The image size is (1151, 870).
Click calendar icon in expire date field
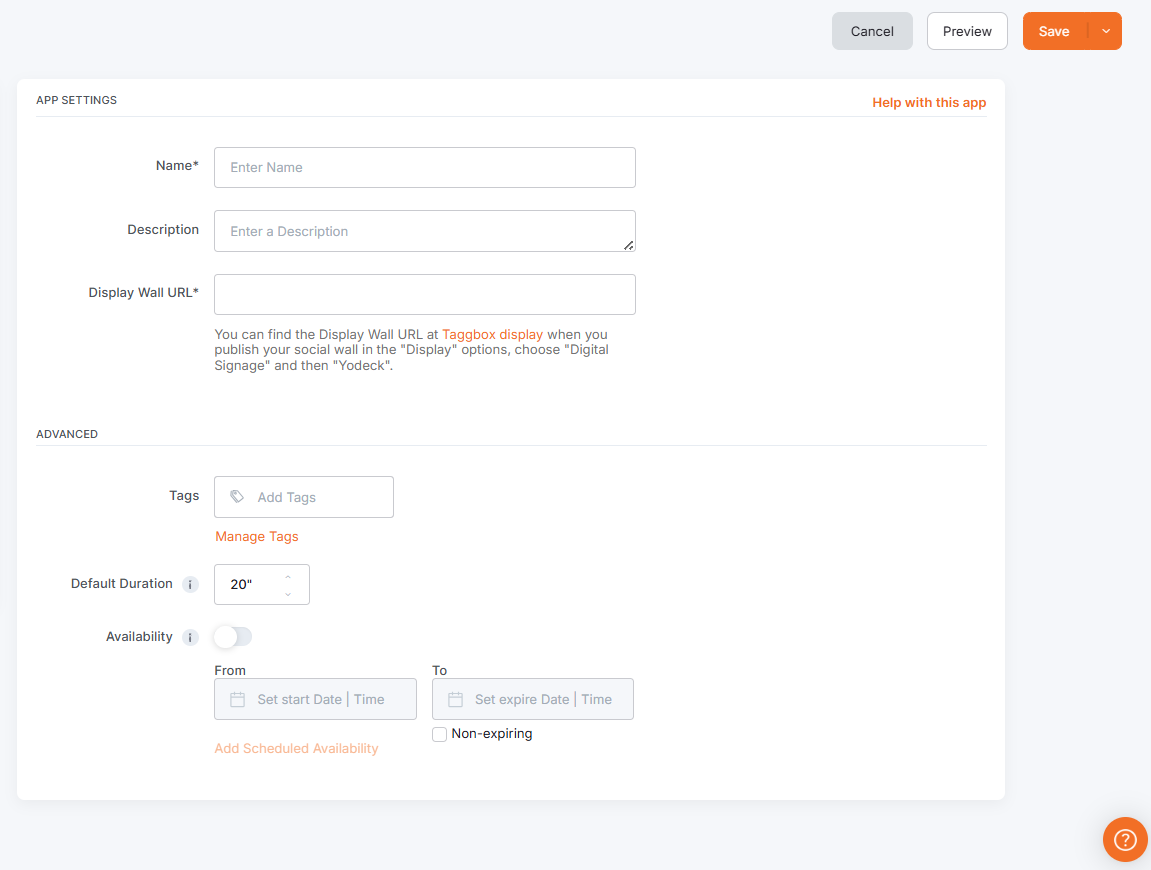455,700
